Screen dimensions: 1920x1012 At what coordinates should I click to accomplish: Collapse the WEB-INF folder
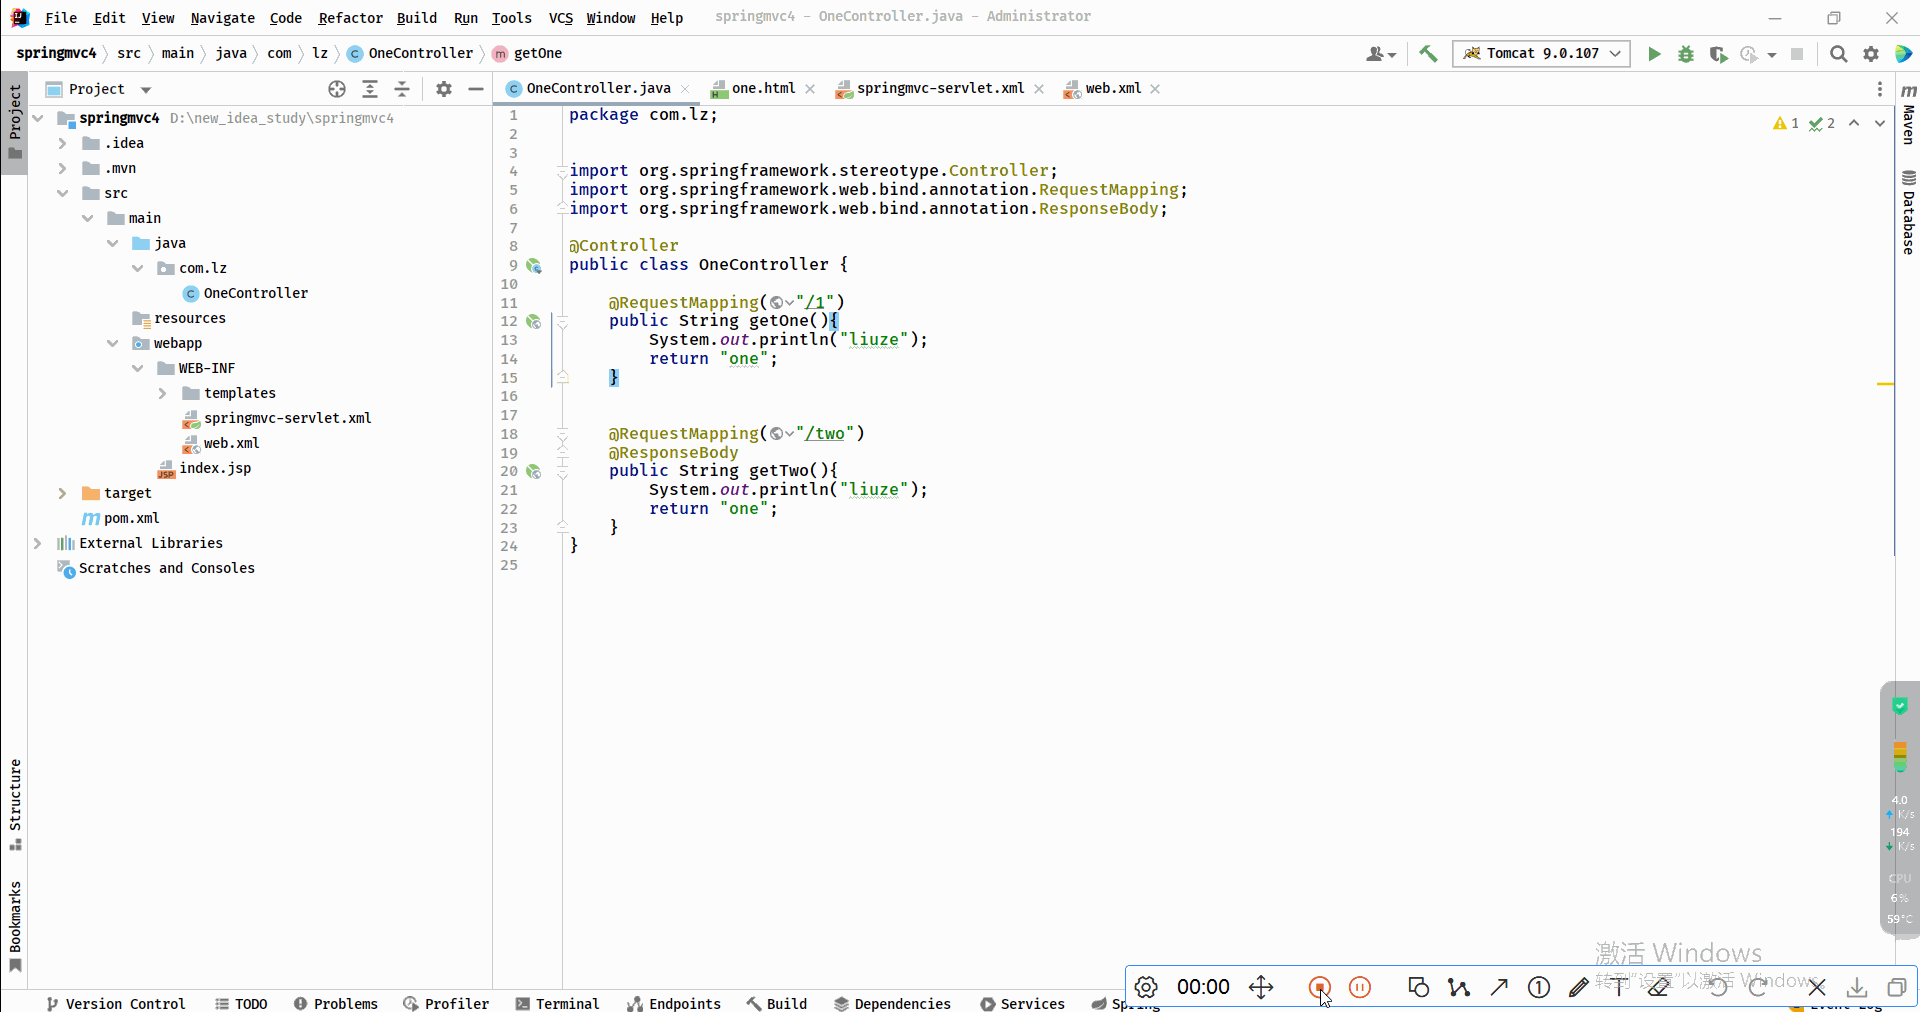pyautogui.click(x=137, y=368)
